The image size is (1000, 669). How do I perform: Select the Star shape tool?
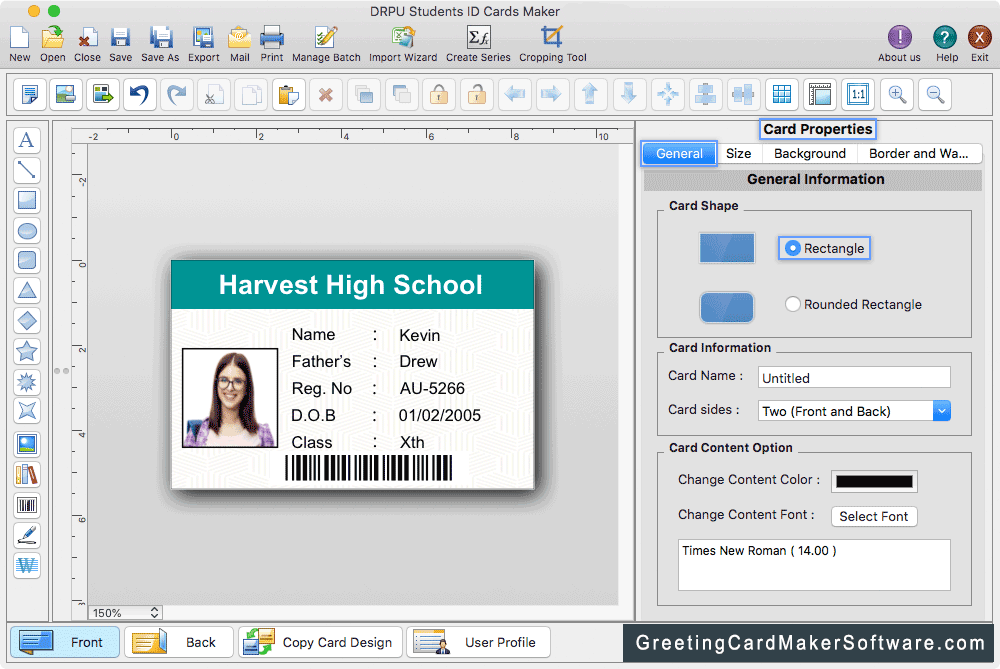click(x=27, y=351)
